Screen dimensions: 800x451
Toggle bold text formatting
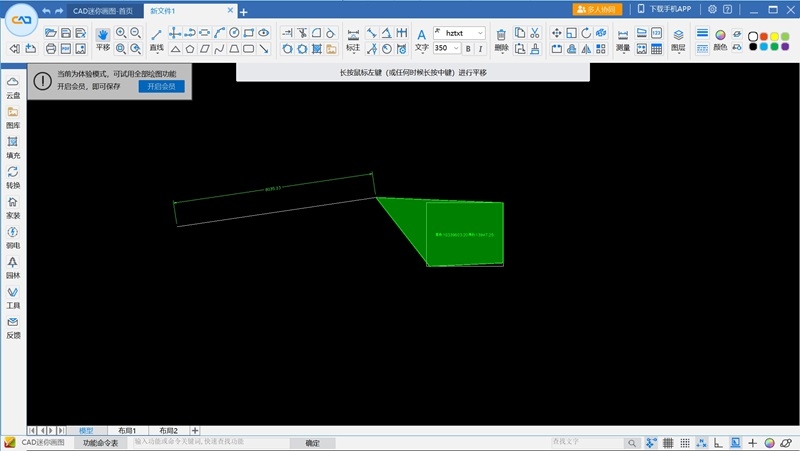click(468, 48)
